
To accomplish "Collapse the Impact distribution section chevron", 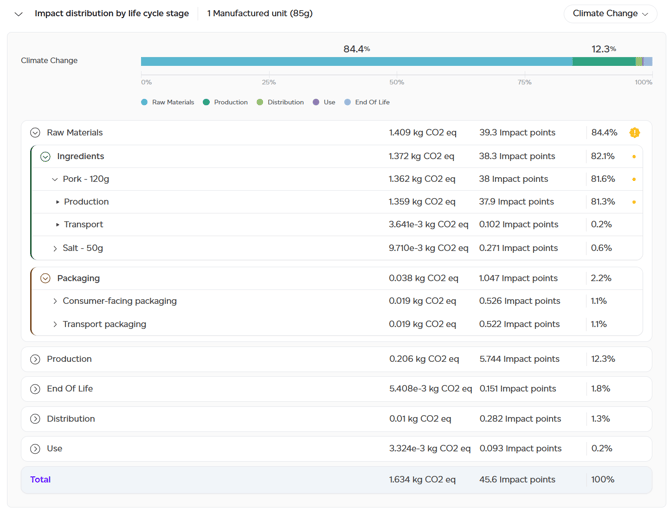I will pos(18,14).
